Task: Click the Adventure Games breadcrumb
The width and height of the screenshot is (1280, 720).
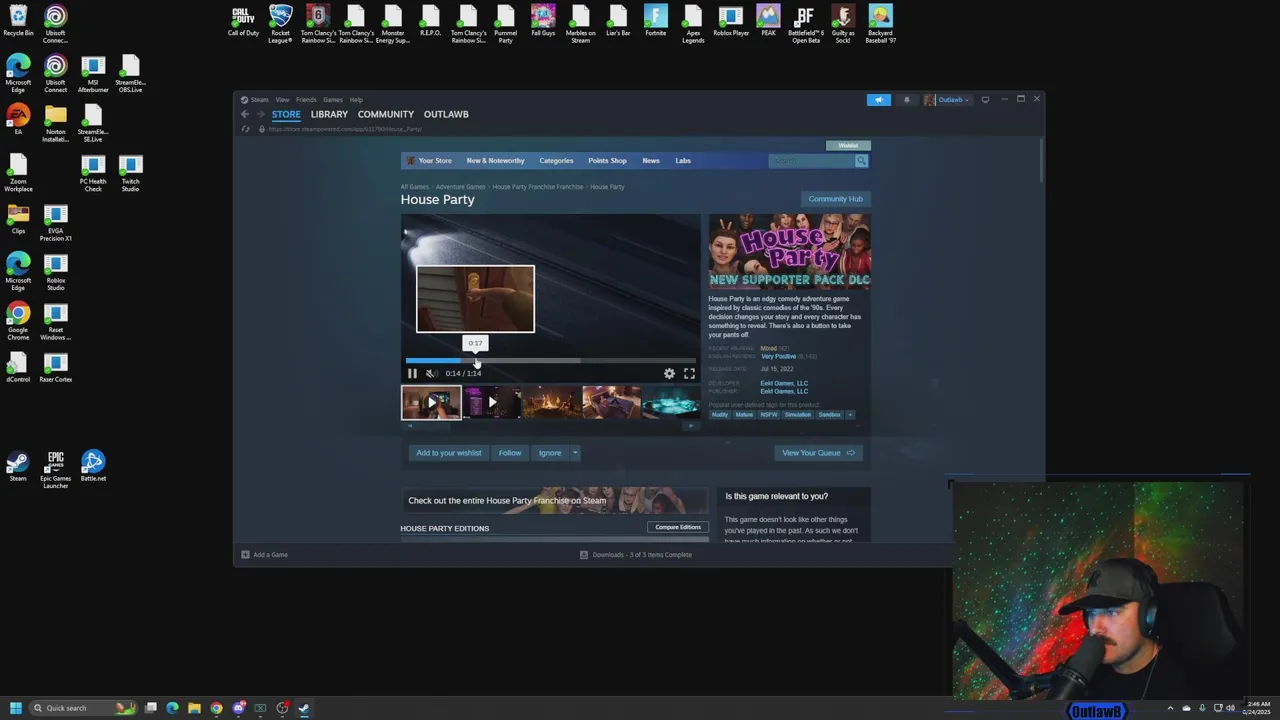Action: [x=460, y=187]
